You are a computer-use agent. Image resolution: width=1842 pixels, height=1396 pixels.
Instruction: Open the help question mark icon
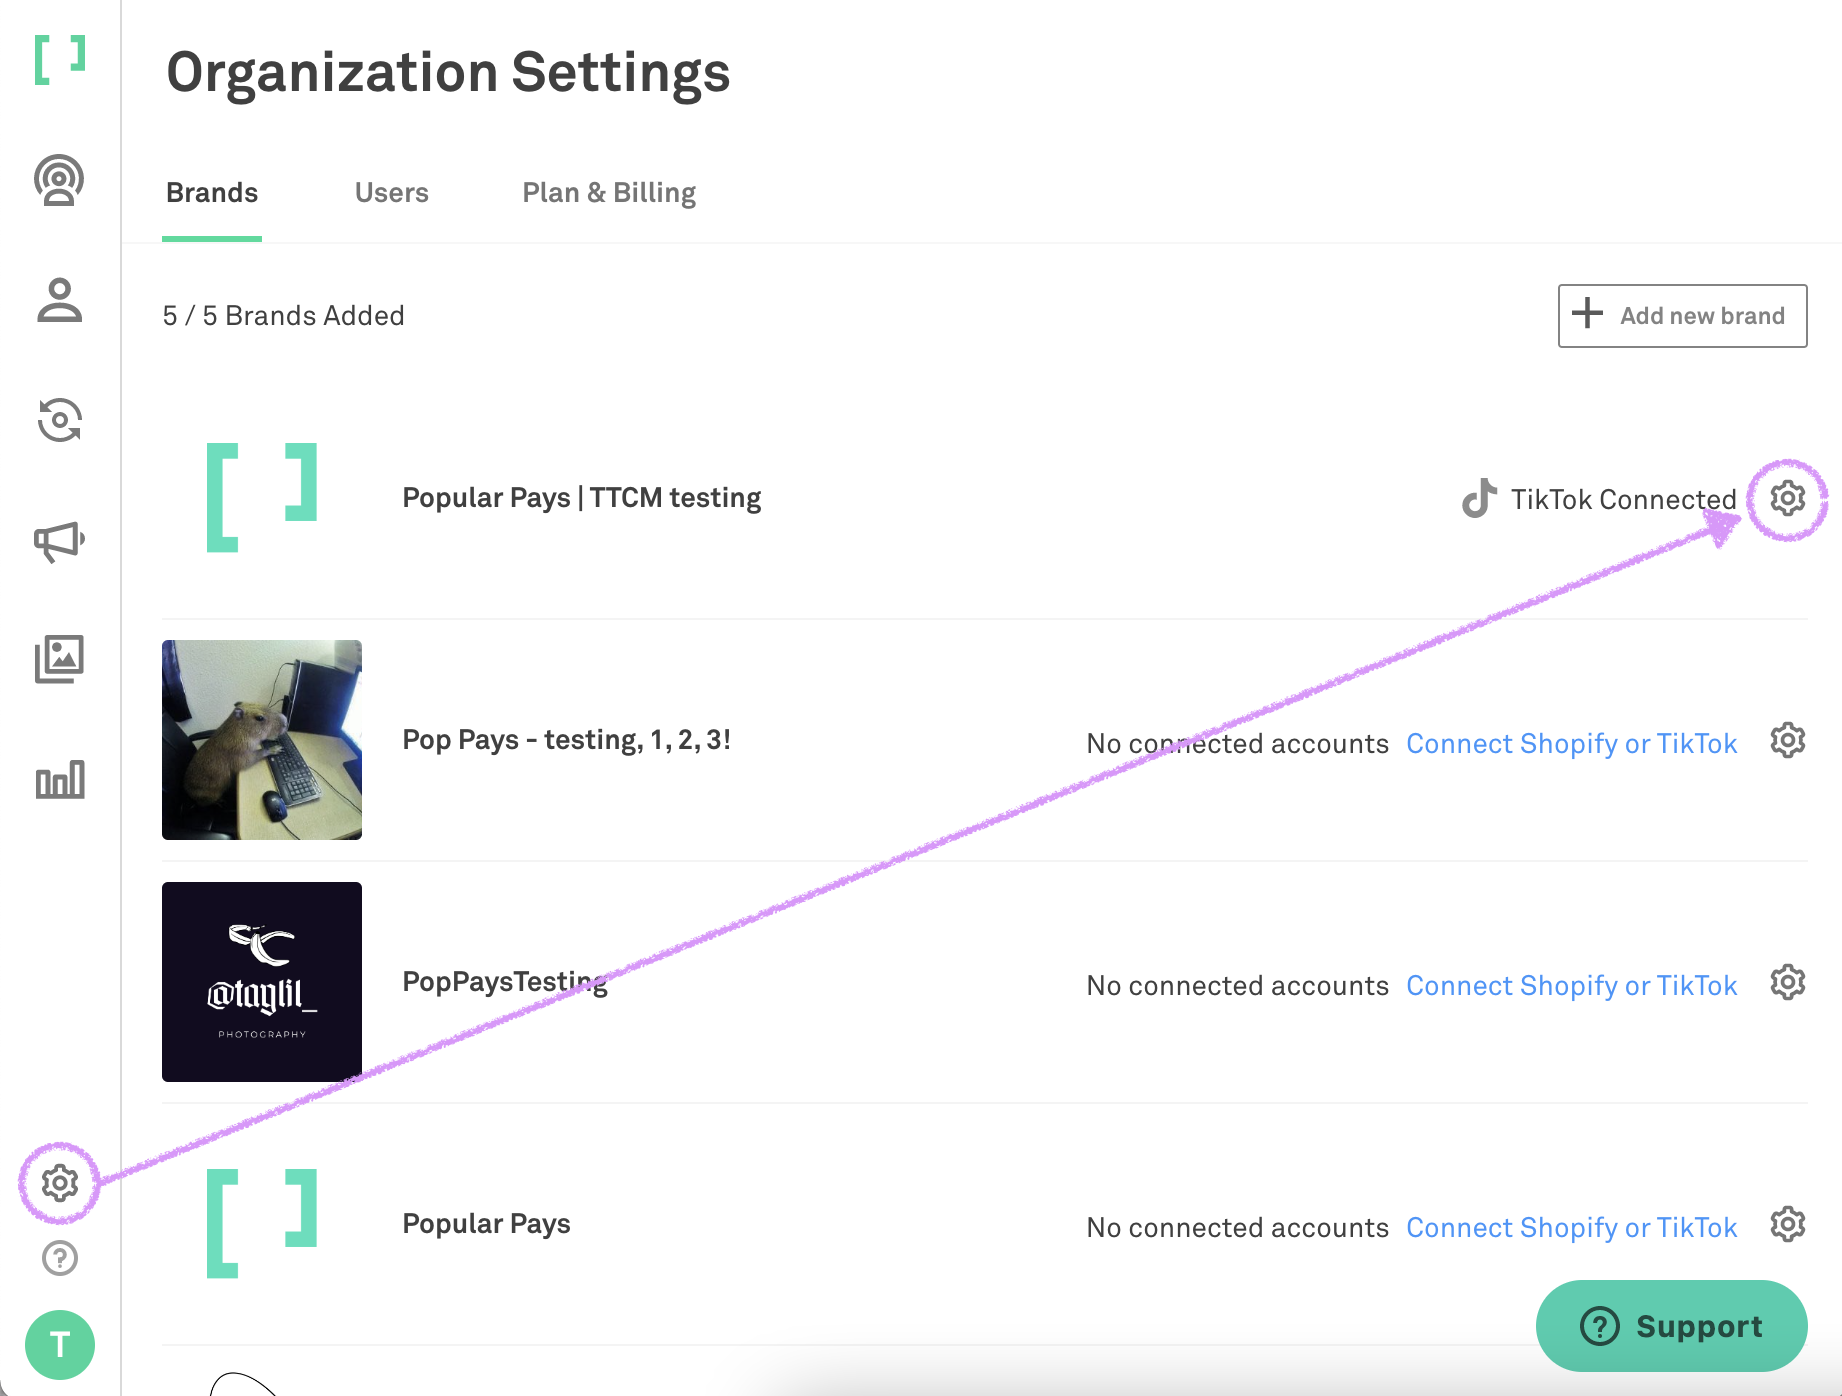pos(60,1258)
